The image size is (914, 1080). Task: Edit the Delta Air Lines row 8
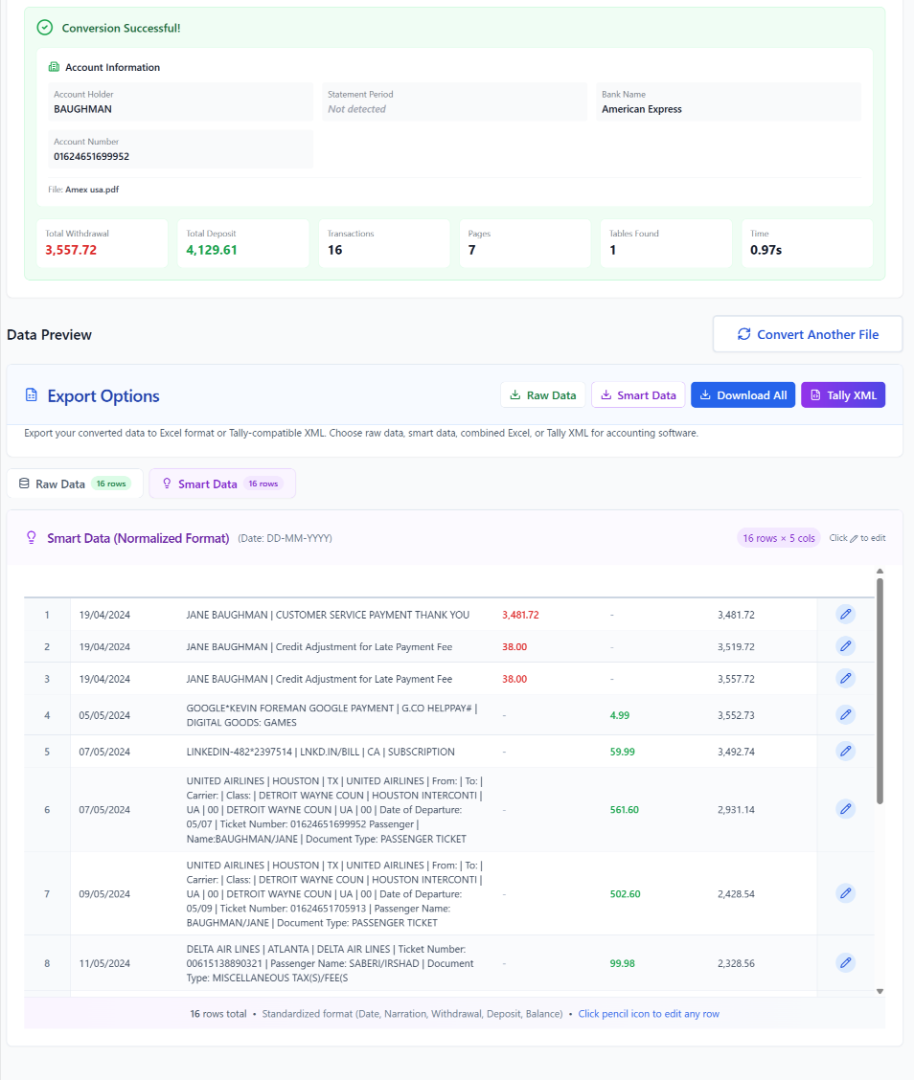point(845,963)
